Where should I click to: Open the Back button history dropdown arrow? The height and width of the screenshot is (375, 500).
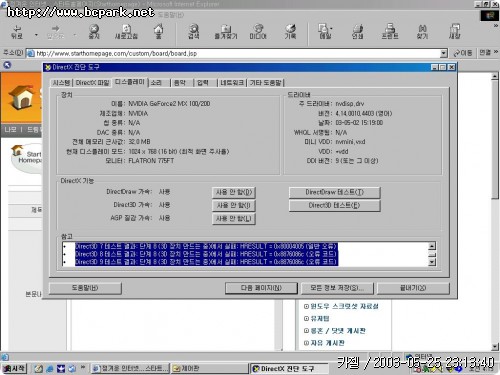pyautogui.click(x=36, y=35)
